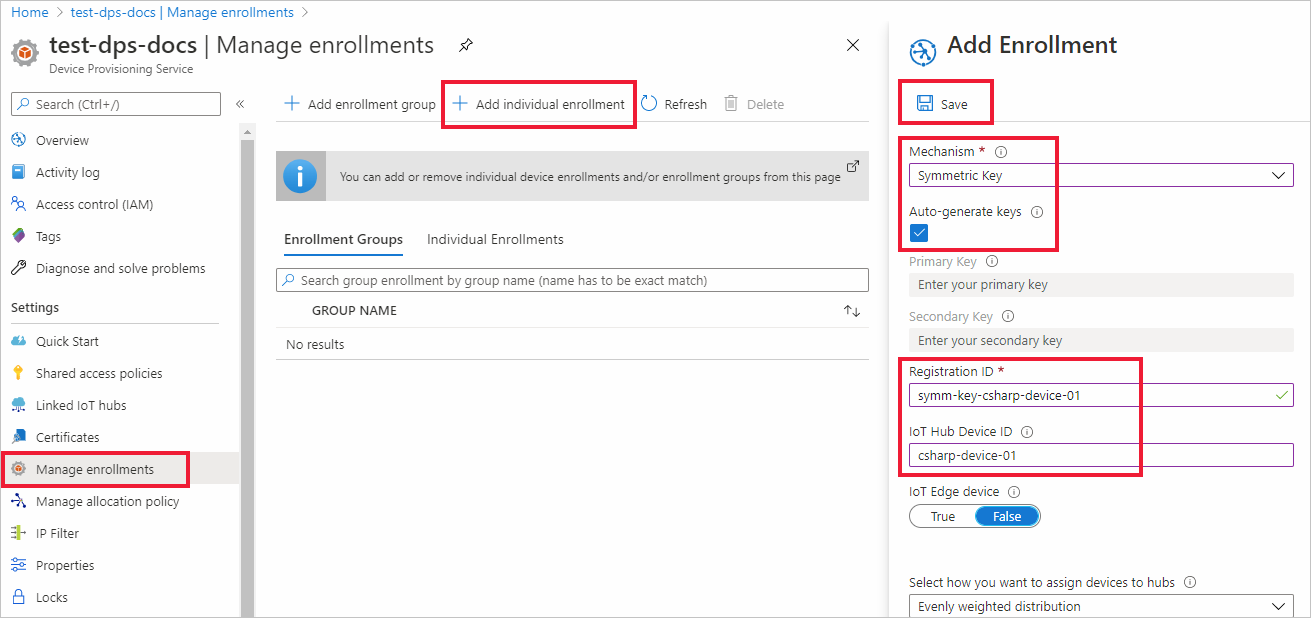Screen dimensions: 1311x618
Task: Pin the Manage enrollments page
Action: (x=465, y=45)
